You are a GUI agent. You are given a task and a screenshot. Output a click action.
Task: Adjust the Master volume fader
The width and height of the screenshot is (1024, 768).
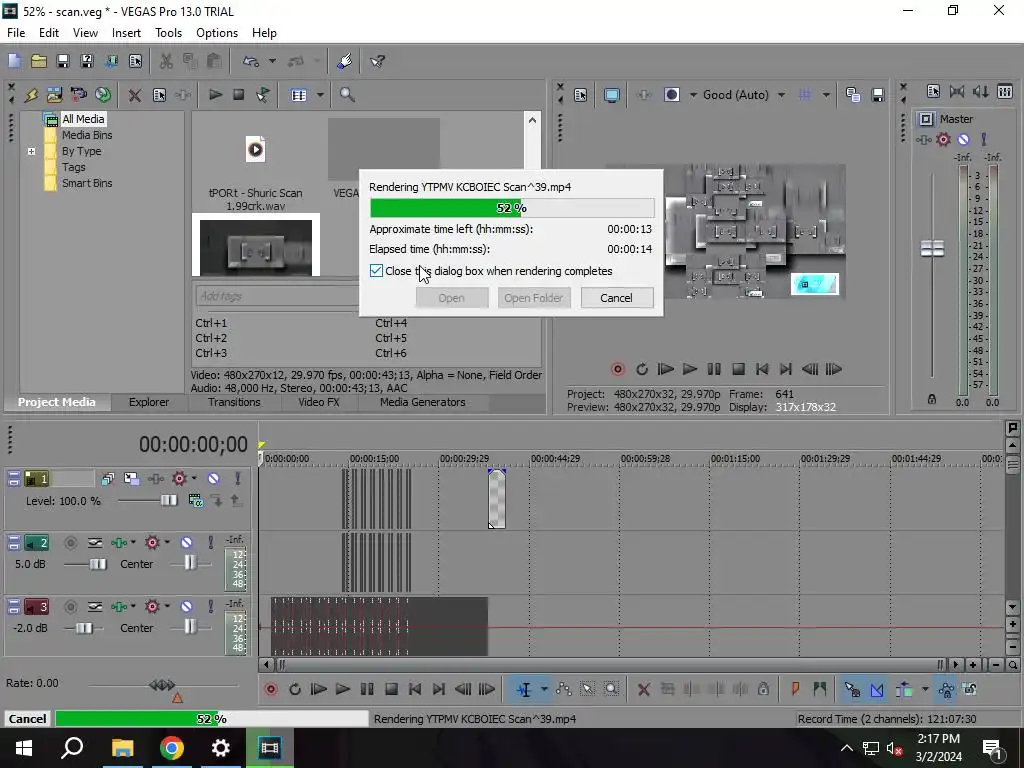coord(932,249)
